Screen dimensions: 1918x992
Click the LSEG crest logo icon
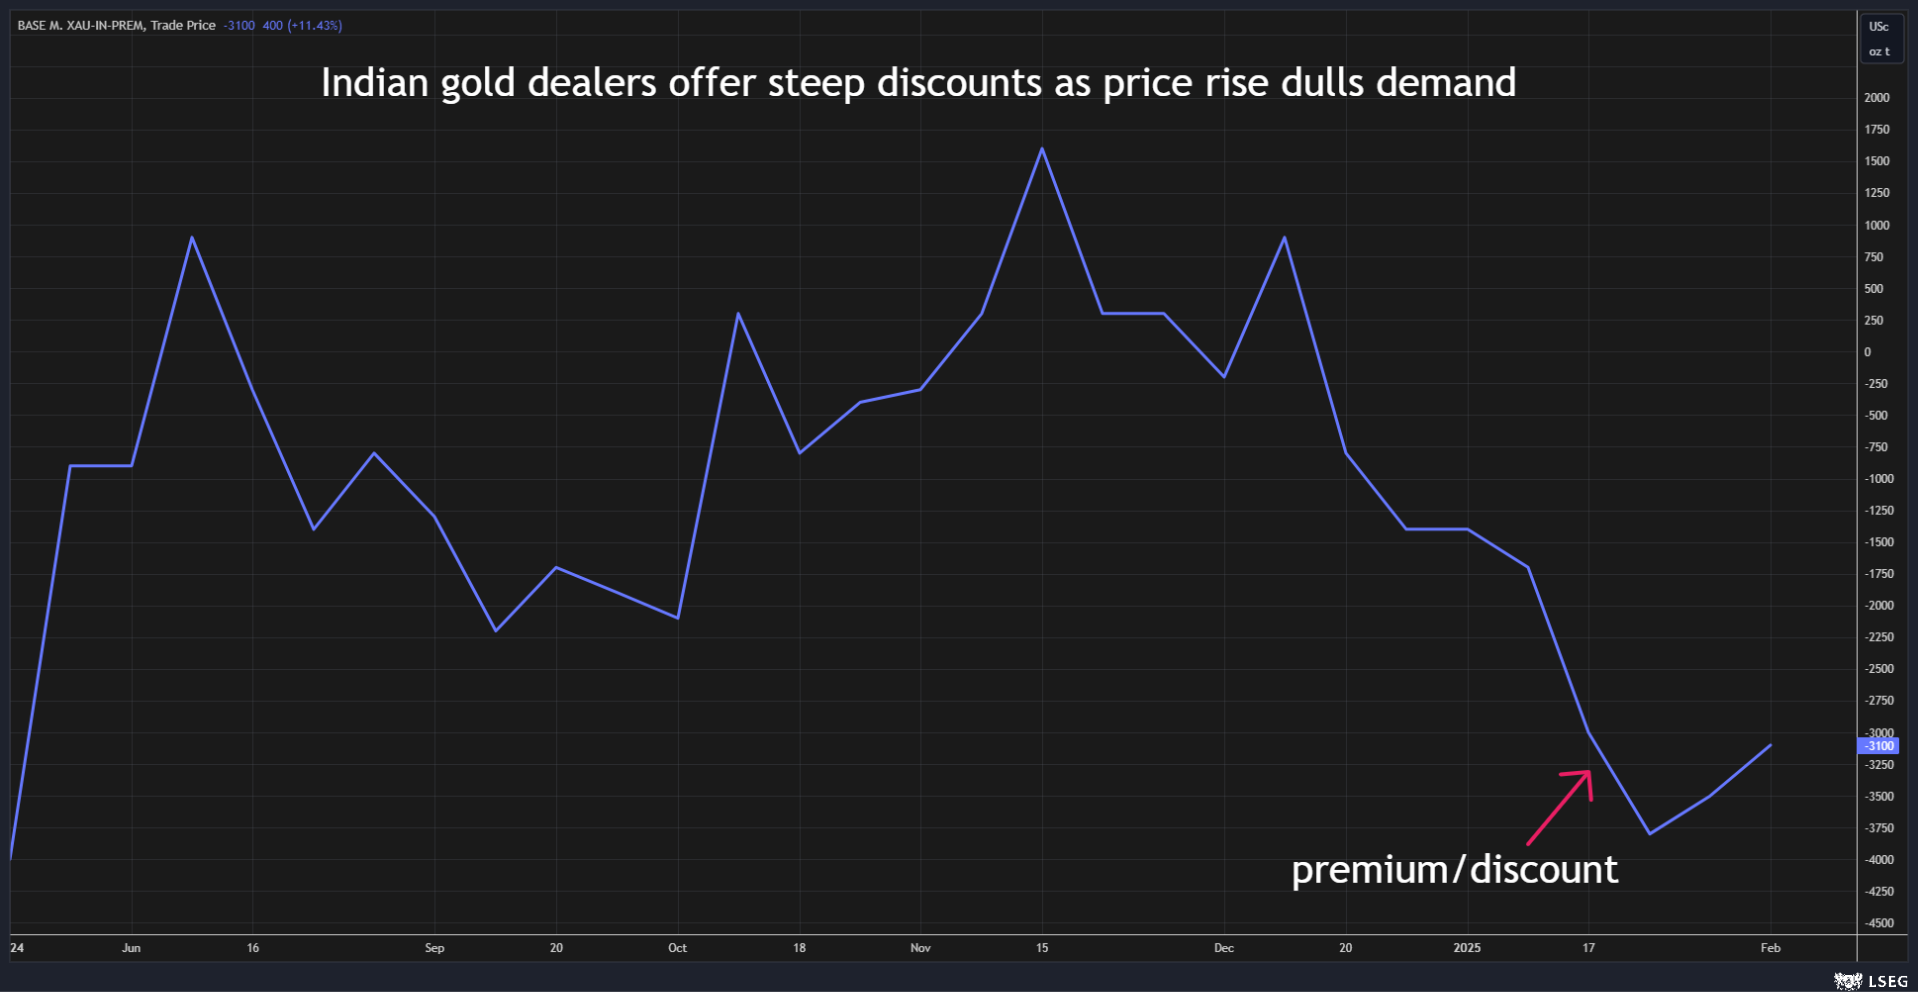point(1848,981)
